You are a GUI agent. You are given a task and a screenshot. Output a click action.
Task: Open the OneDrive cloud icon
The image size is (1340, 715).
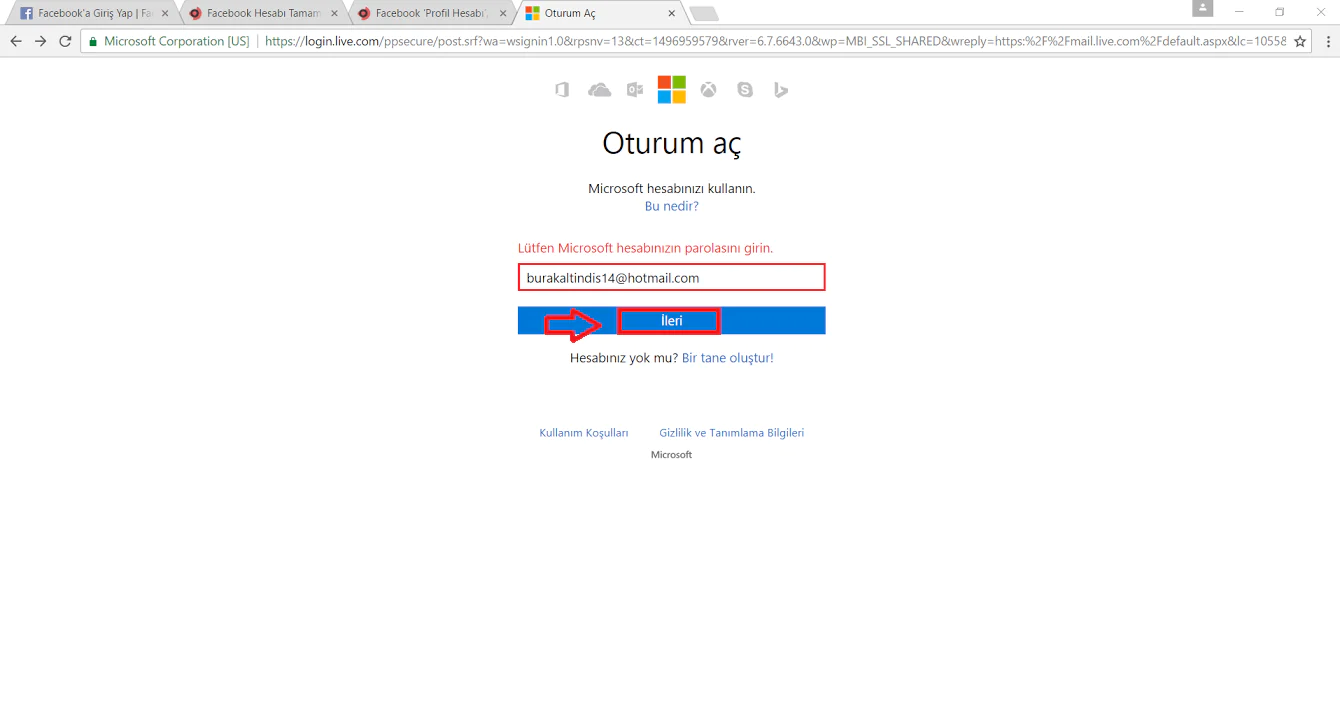pos(598,89)
